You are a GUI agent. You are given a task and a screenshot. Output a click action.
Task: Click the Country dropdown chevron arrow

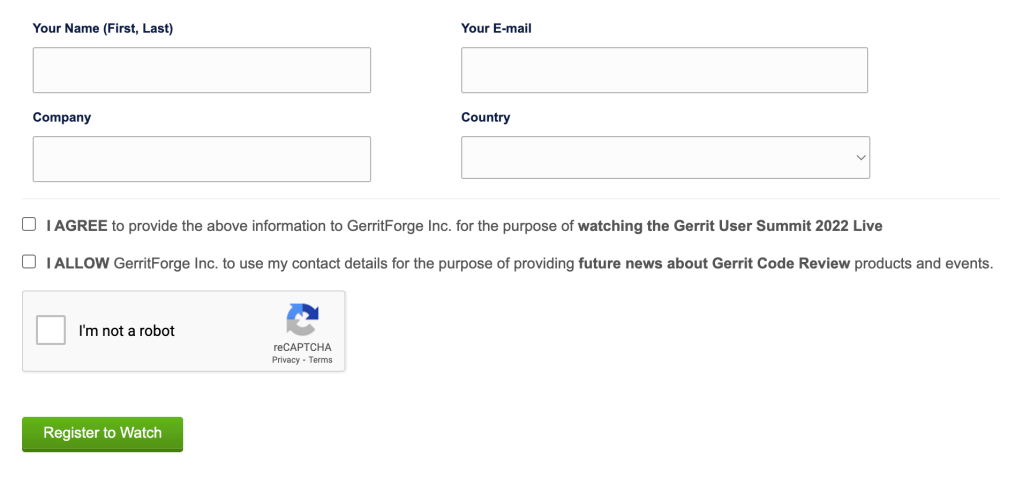(x=860, y=158)
